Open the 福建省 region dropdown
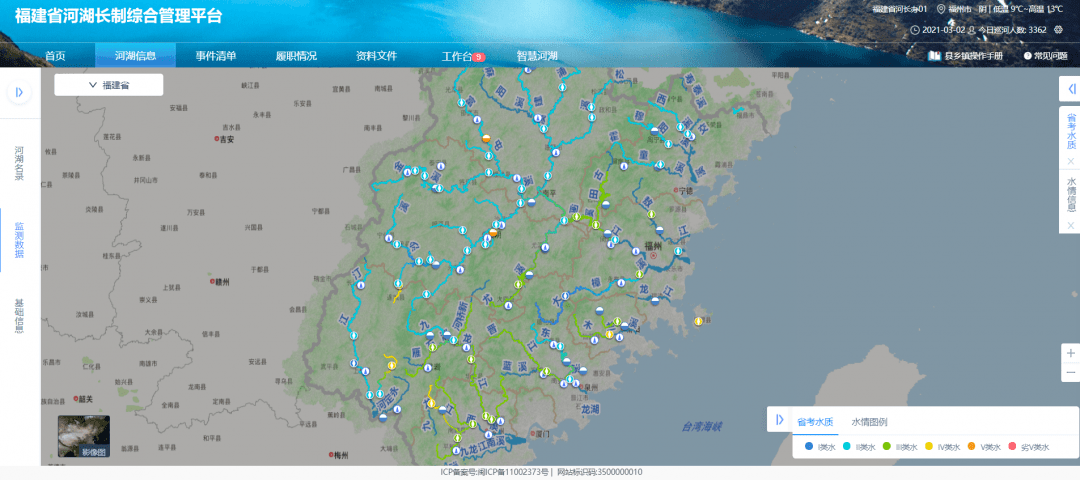The height and width of the screenshot is (480, 1080). [x=108, y=85]
